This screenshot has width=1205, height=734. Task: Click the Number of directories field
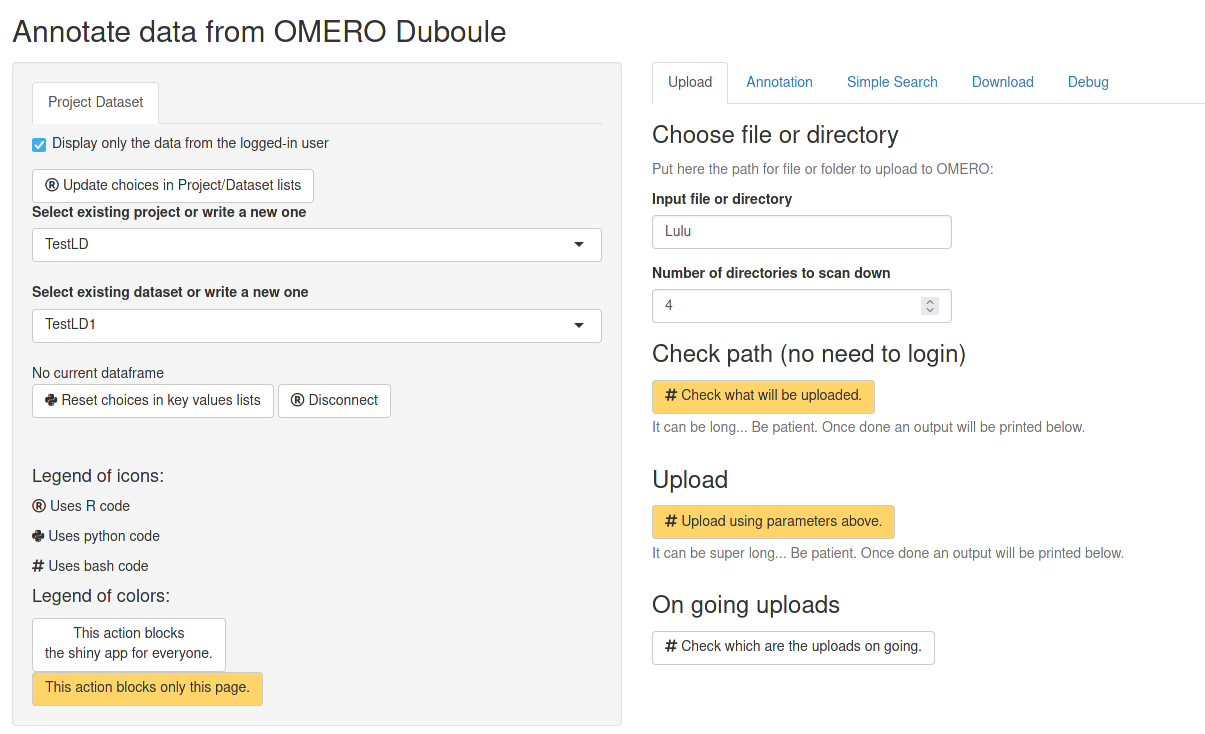tap(802, 305)
